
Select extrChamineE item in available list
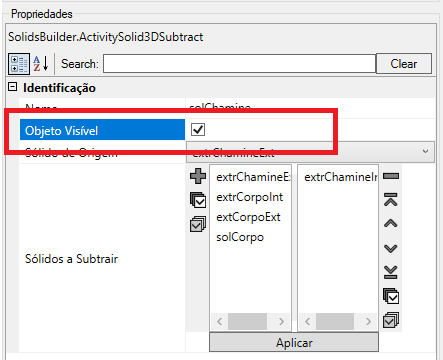(x=253, y=177)
